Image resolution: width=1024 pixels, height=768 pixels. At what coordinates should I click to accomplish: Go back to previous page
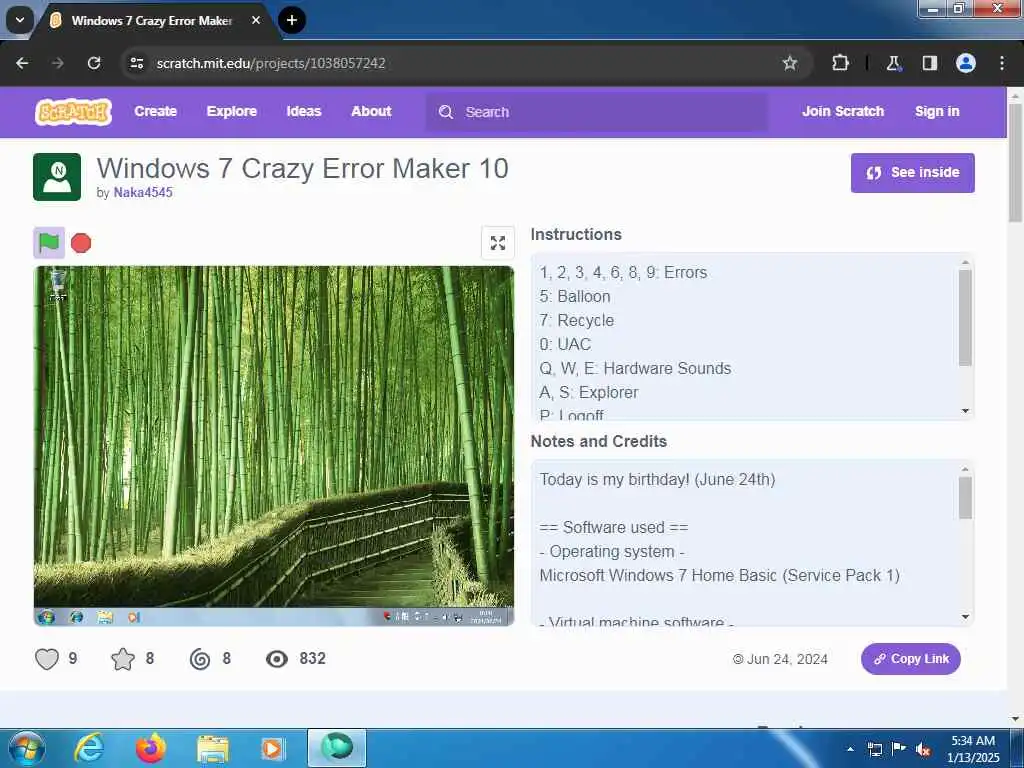[x=22, y=63]
